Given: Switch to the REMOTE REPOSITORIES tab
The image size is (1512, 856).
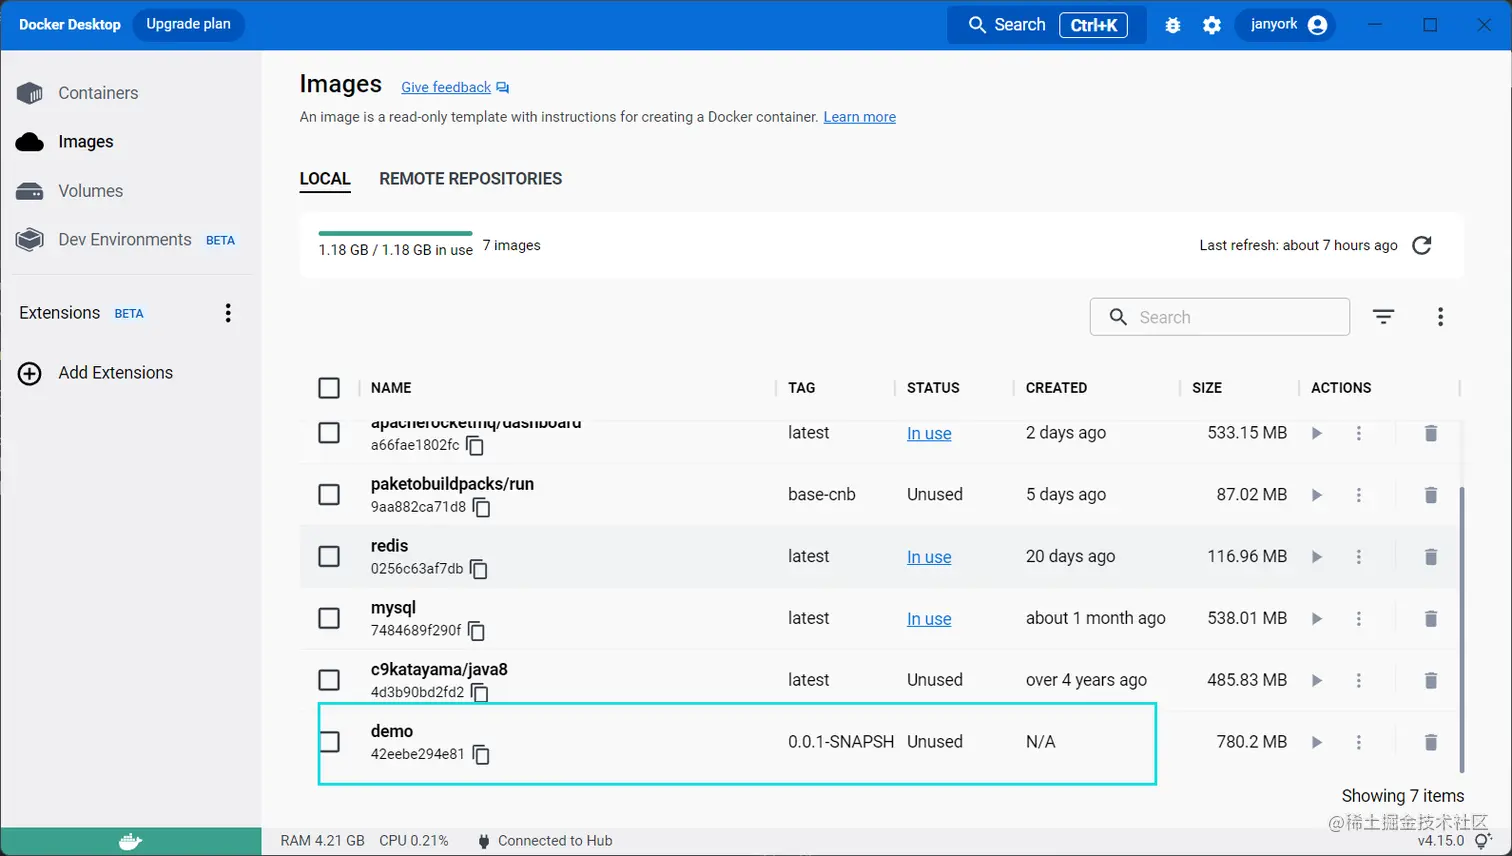Looking at the screenshot, I should click(471, 179).
